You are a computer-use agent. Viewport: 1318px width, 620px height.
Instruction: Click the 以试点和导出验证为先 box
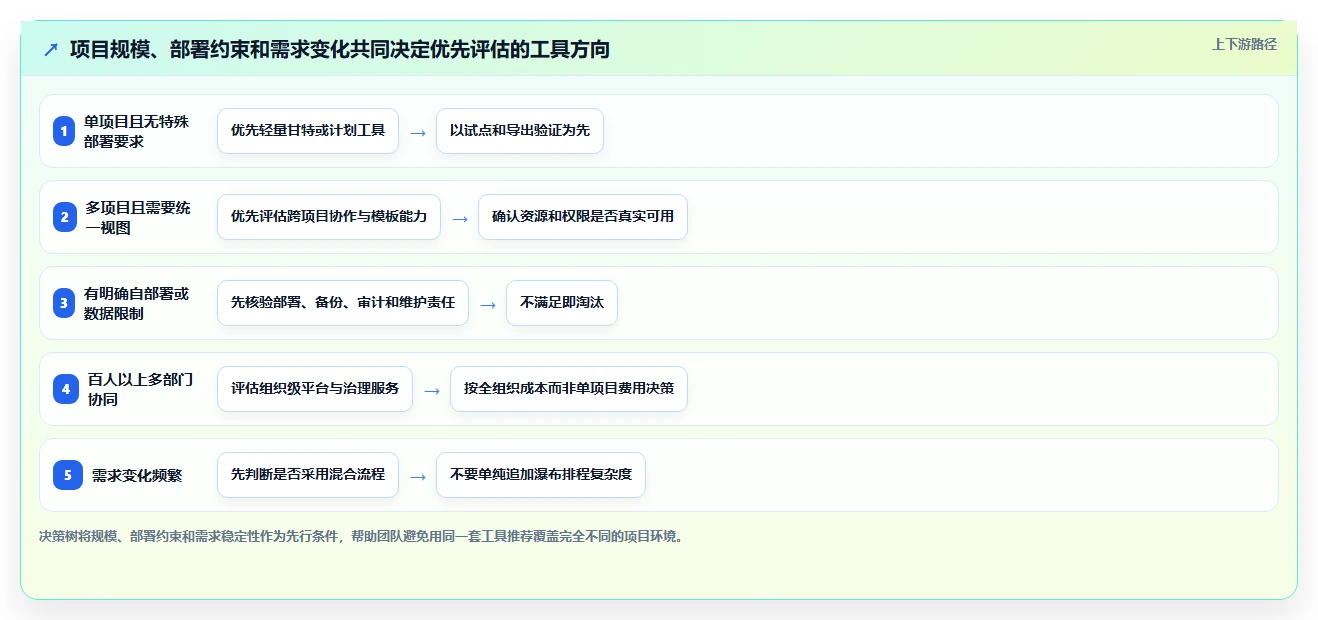pyautogui.click(x=520, y=131)
